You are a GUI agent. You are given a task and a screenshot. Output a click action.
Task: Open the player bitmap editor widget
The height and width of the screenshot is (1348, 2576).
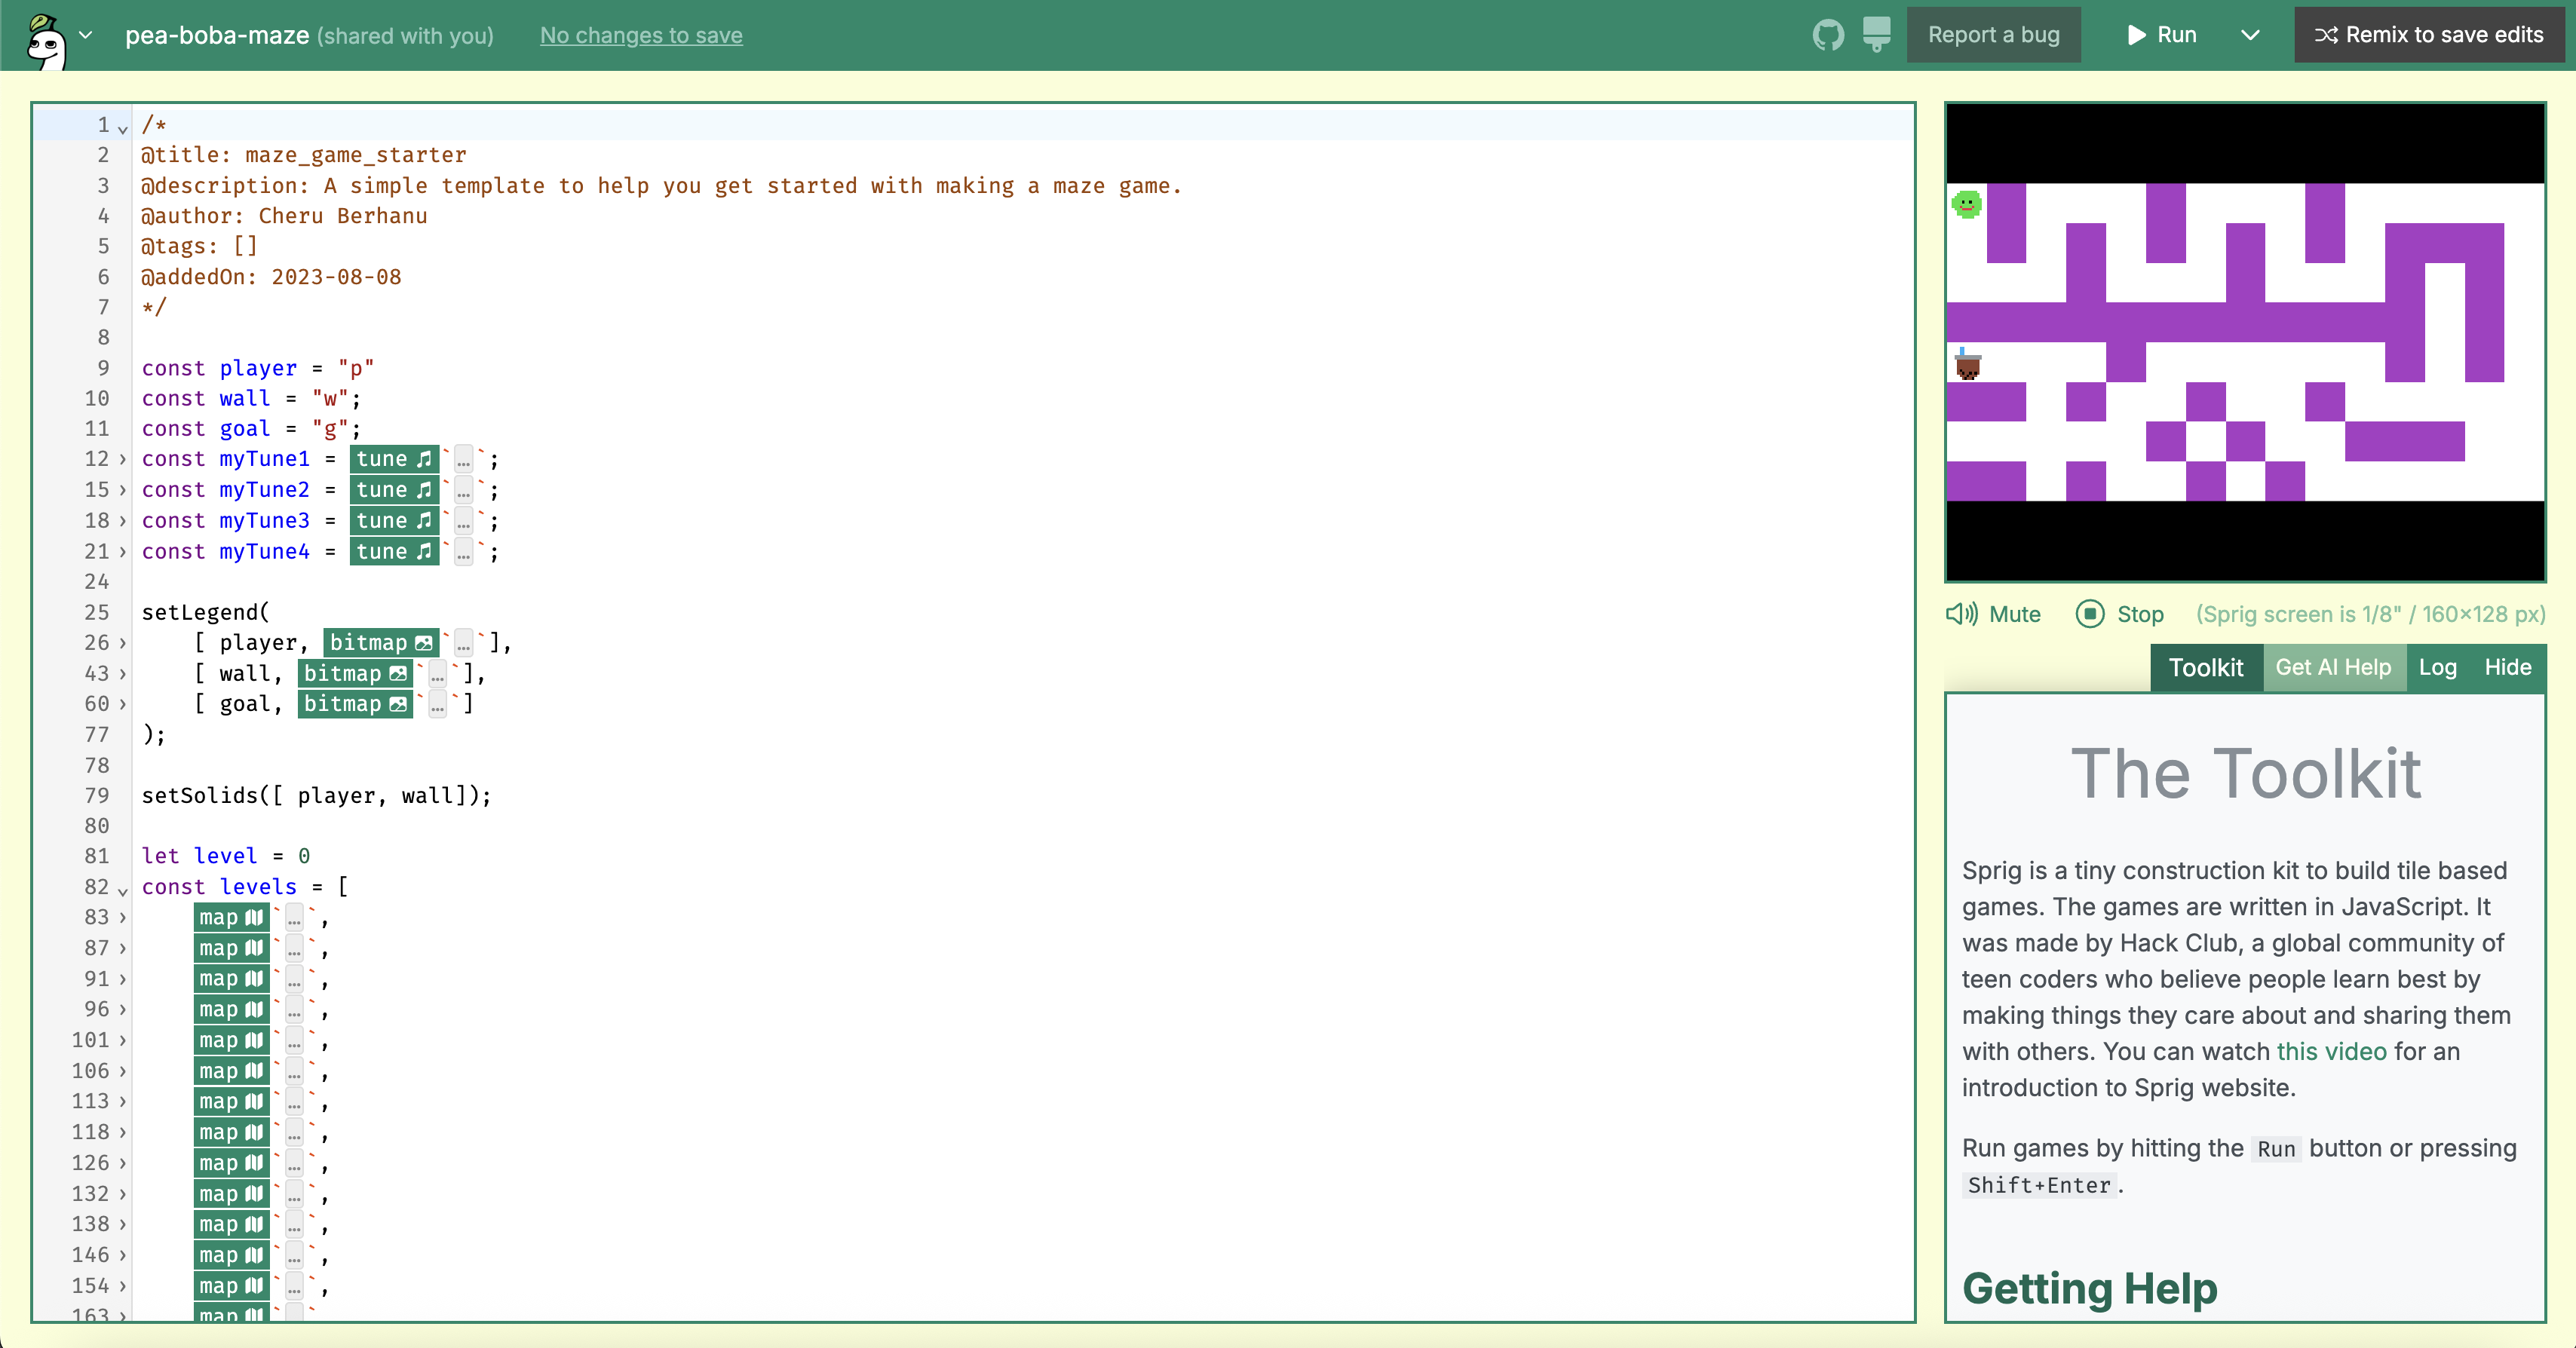coord(381,643)
